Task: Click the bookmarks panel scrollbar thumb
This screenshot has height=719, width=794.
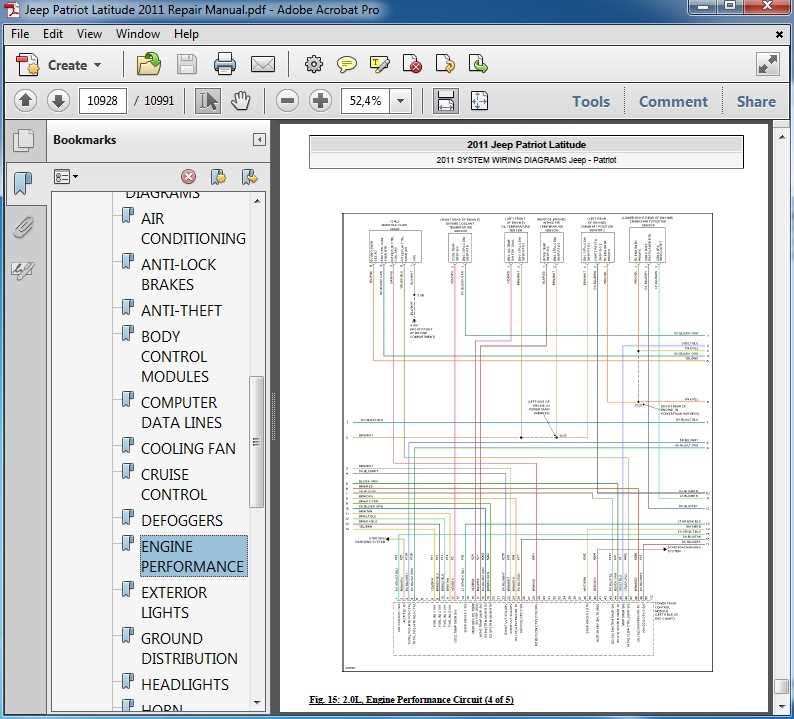Action: click(x=257, y=442)
